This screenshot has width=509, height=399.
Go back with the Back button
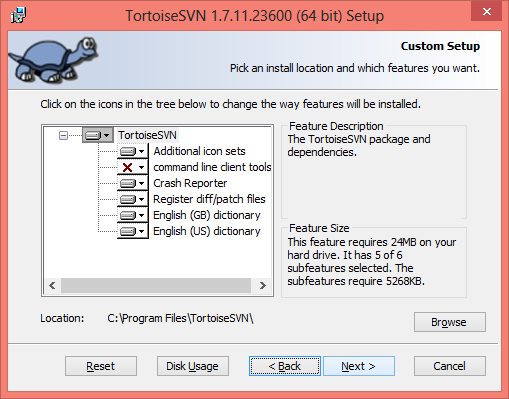click(x=285, y=366)
